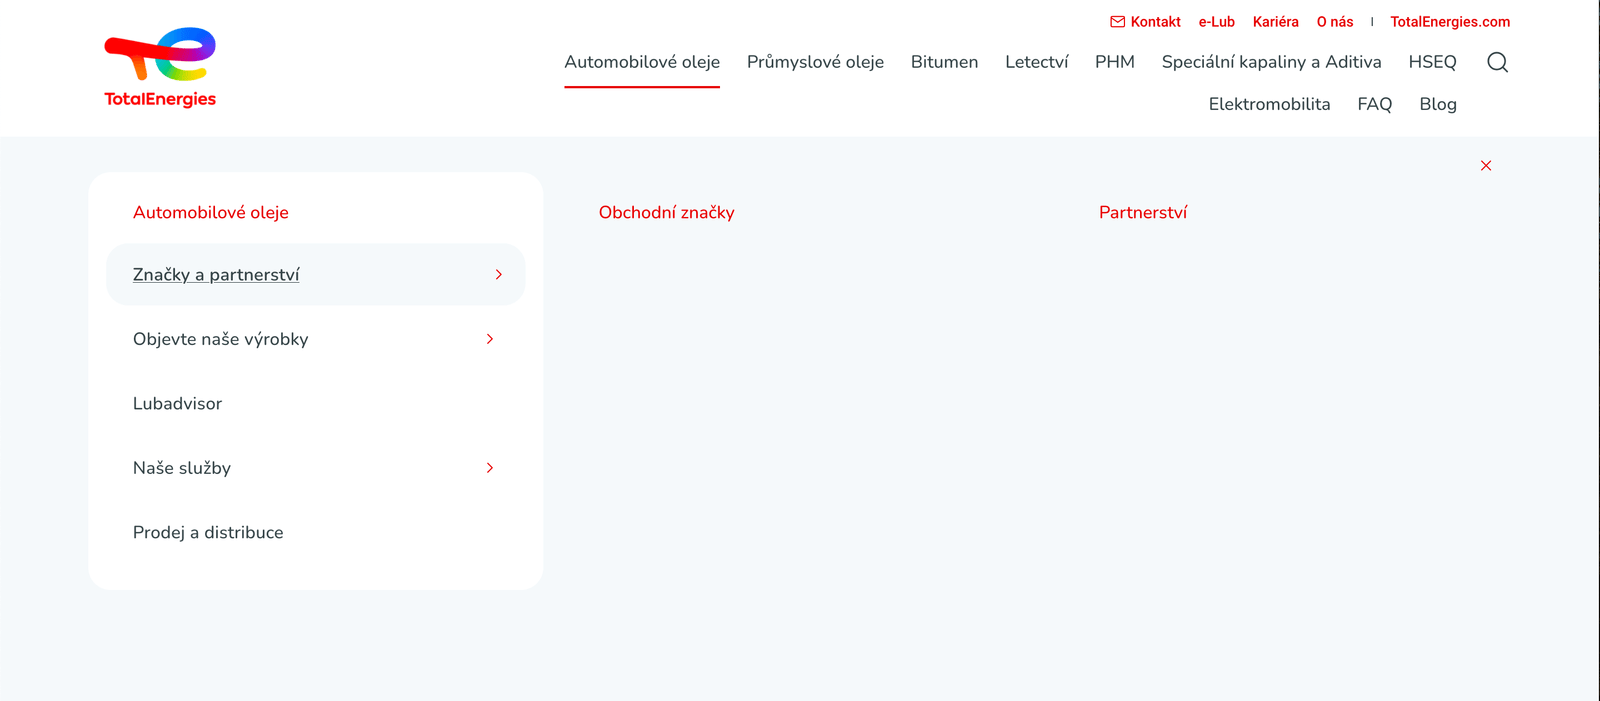This screenshot has width=1600, height=701.
Task: Open the PHM menu item
Action: 1115,62
